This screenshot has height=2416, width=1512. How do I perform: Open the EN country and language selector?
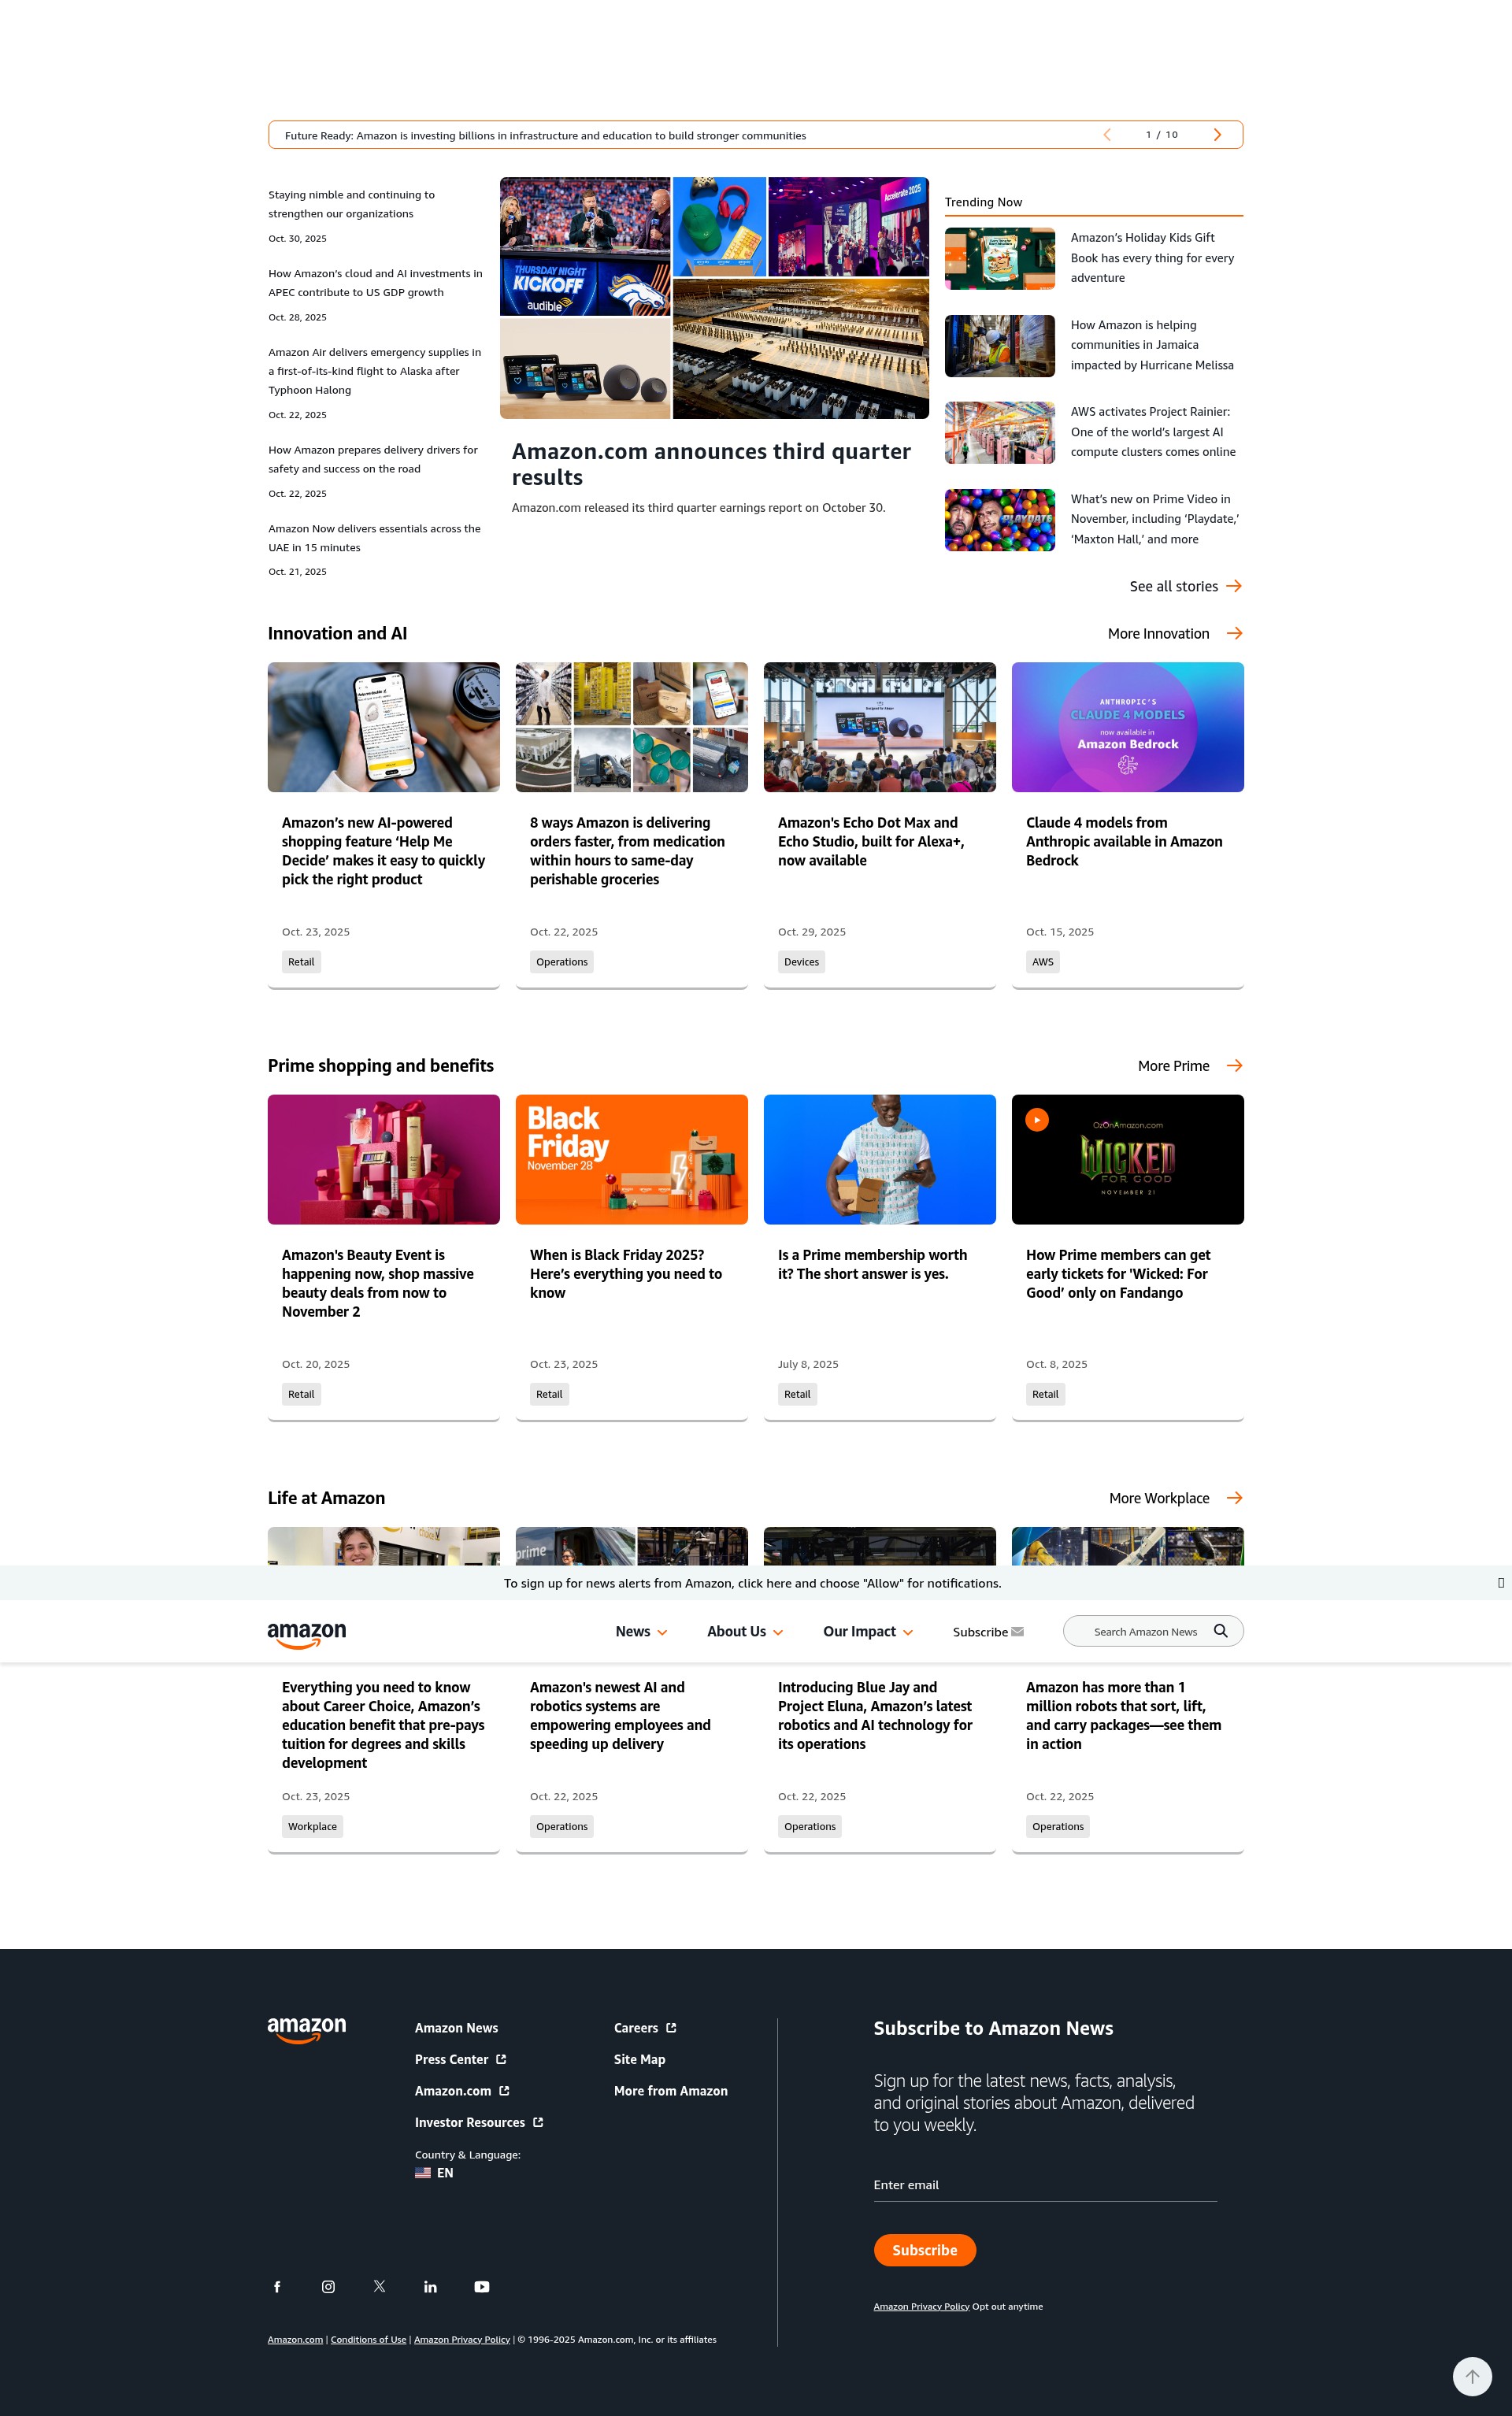pos(434,2173)
